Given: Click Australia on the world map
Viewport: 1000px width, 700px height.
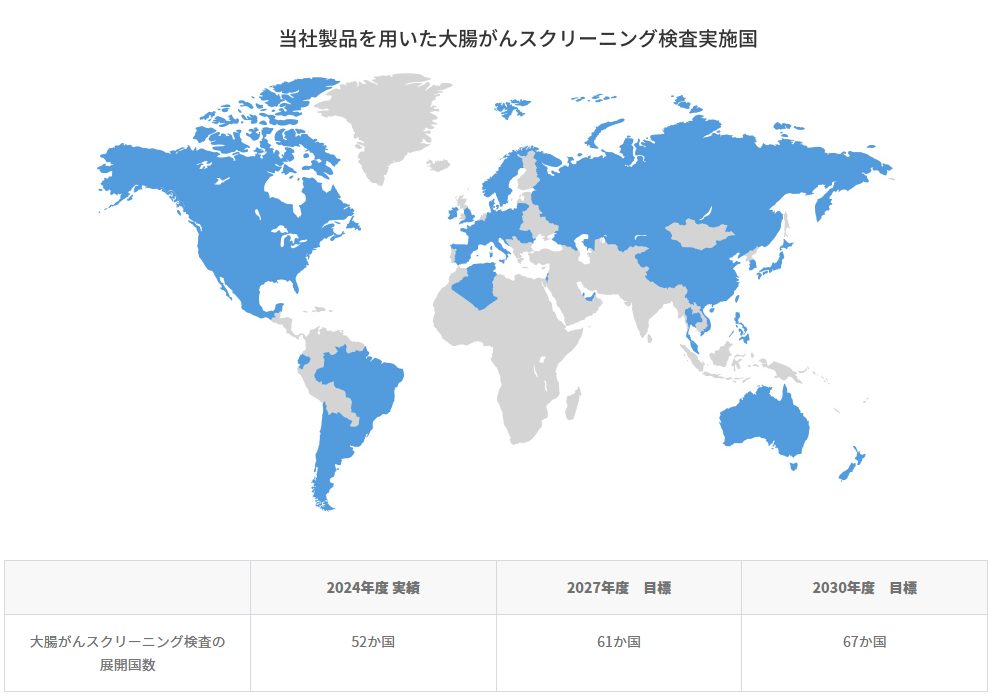Looking at the screenshot, I should pos(764,422).
